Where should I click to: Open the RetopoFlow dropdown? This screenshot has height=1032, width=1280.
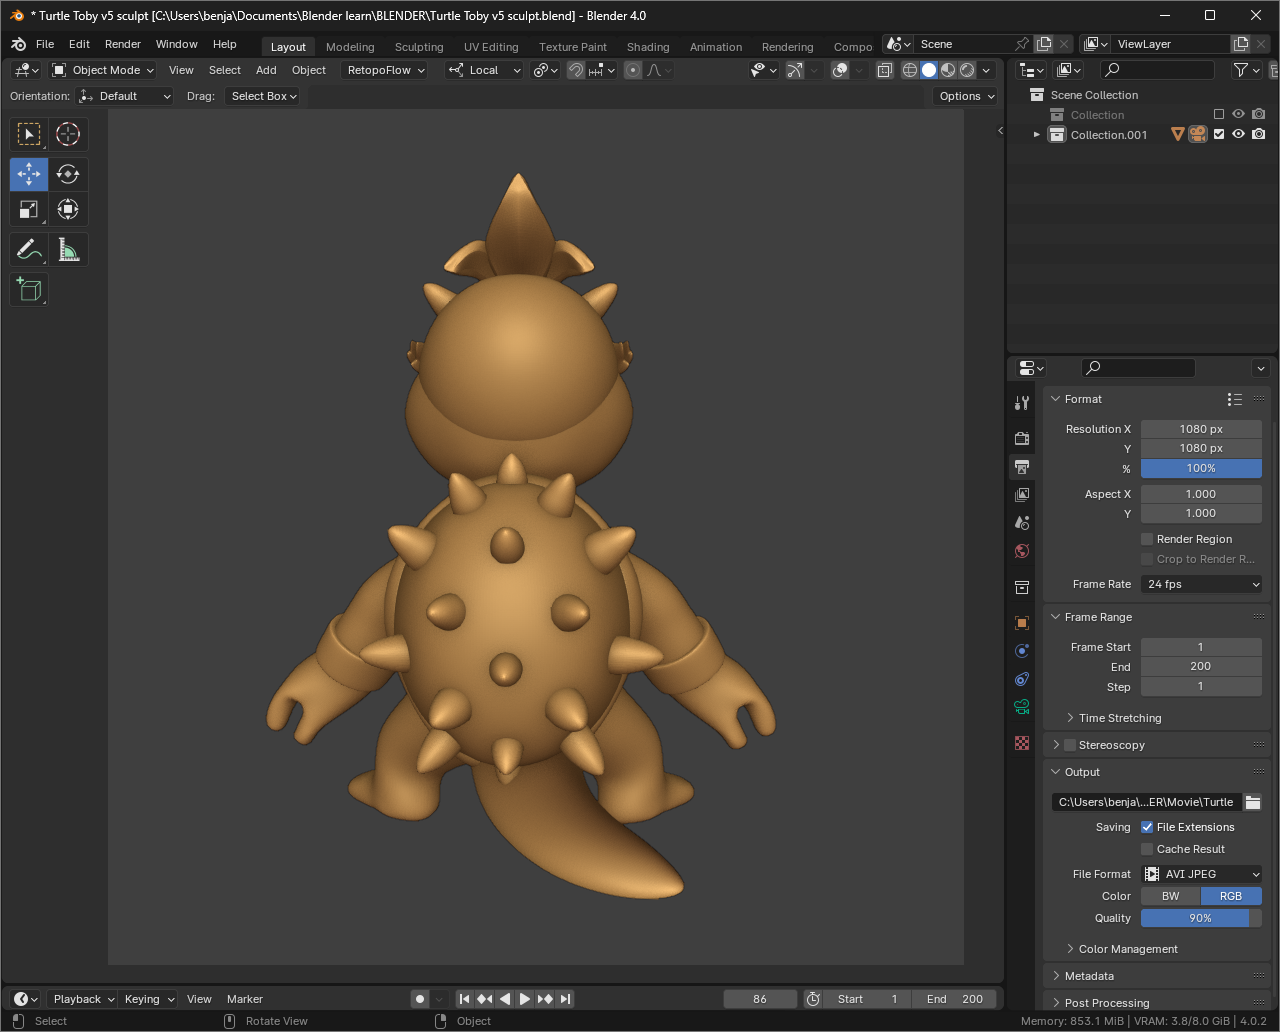(x=384, y=70)
